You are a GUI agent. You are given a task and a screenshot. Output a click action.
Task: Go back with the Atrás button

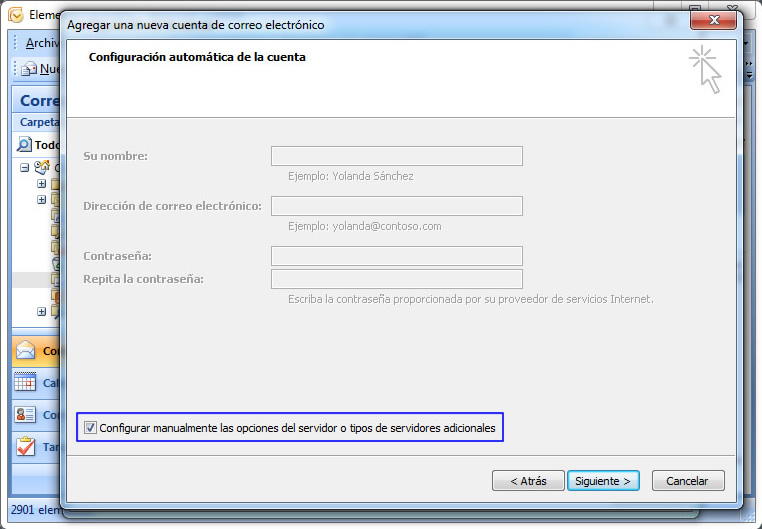[x=528, y=481]
